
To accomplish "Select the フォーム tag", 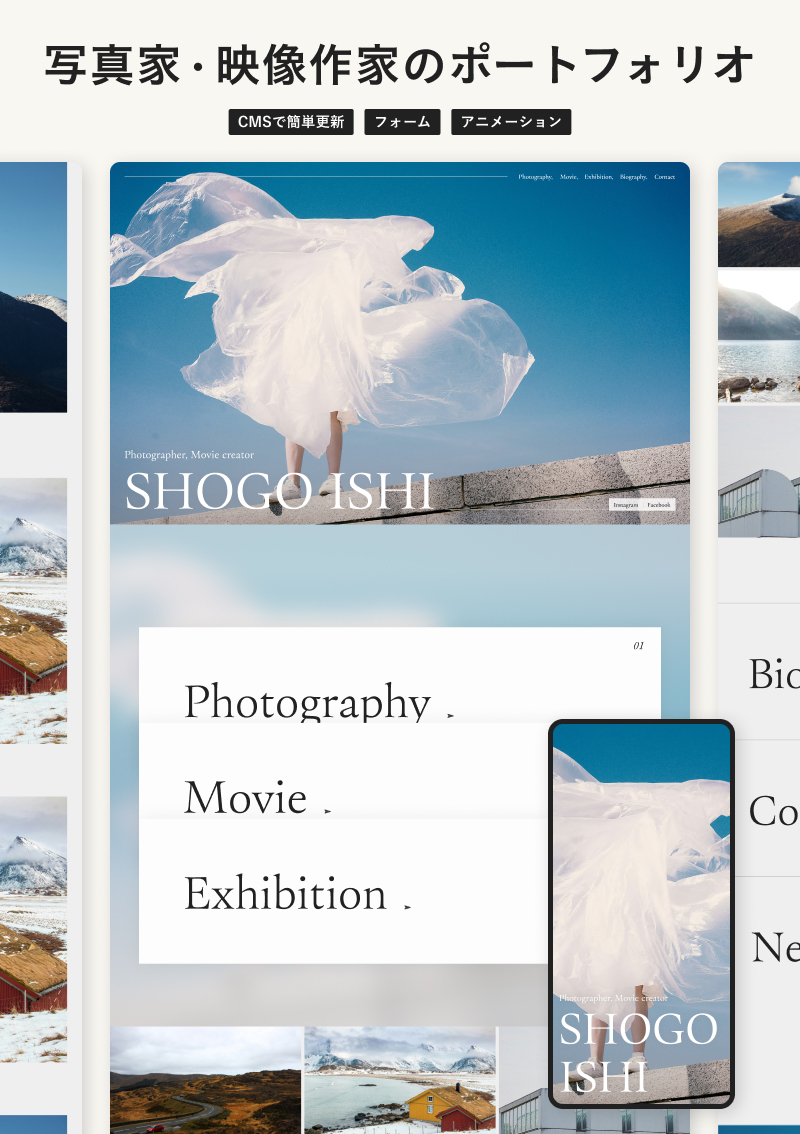I will tap(402, 122).
